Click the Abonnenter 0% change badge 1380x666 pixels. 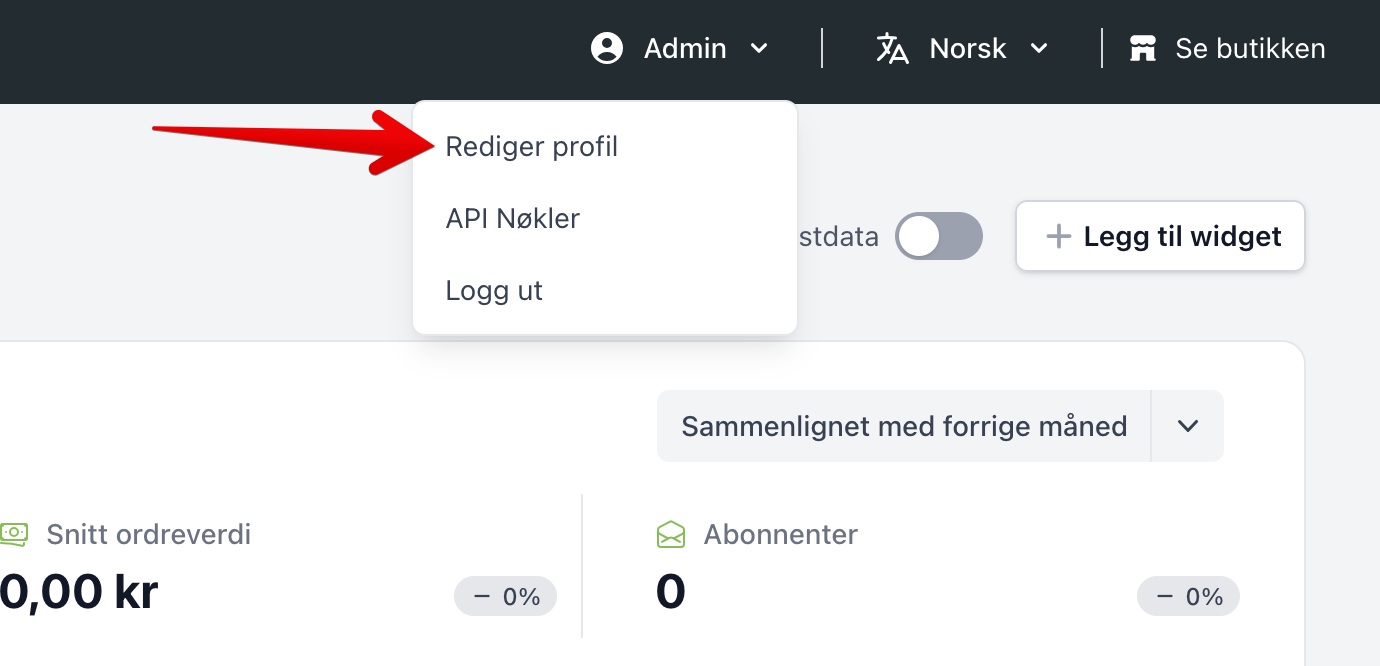point(1188,597)
